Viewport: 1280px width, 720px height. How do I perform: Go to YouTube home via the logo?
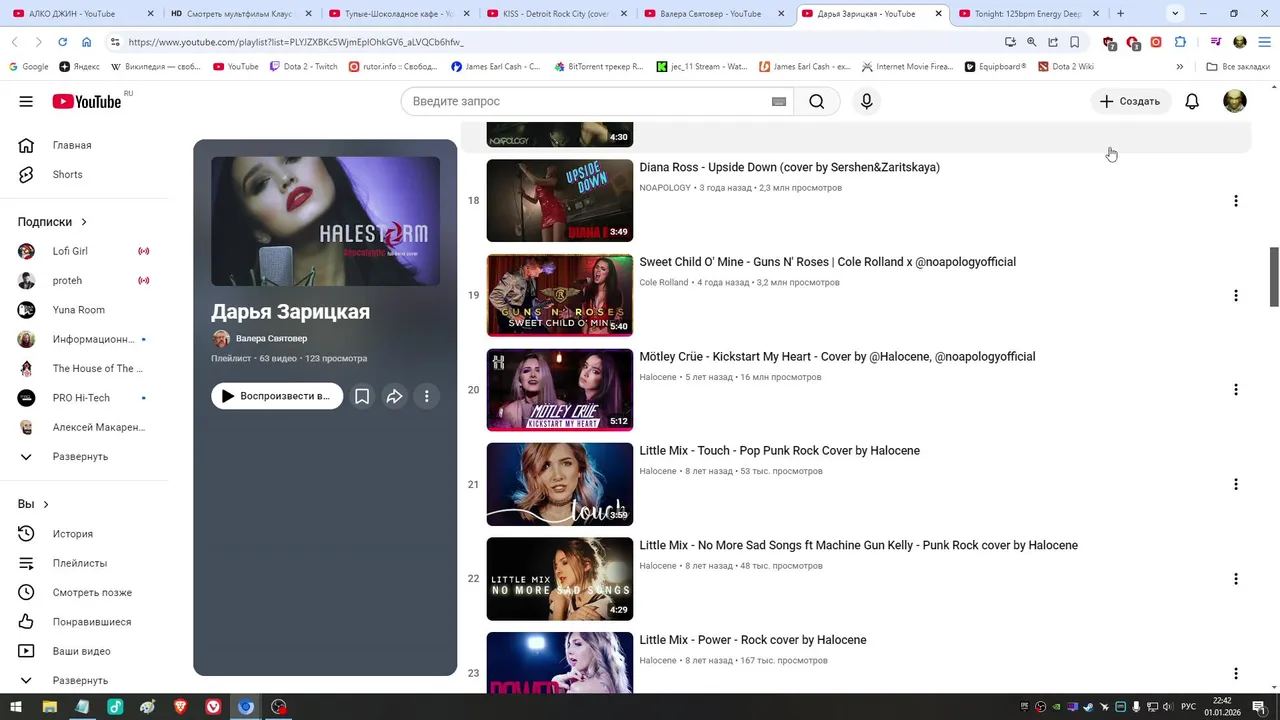pyautogui.click(x=87, y=101)
